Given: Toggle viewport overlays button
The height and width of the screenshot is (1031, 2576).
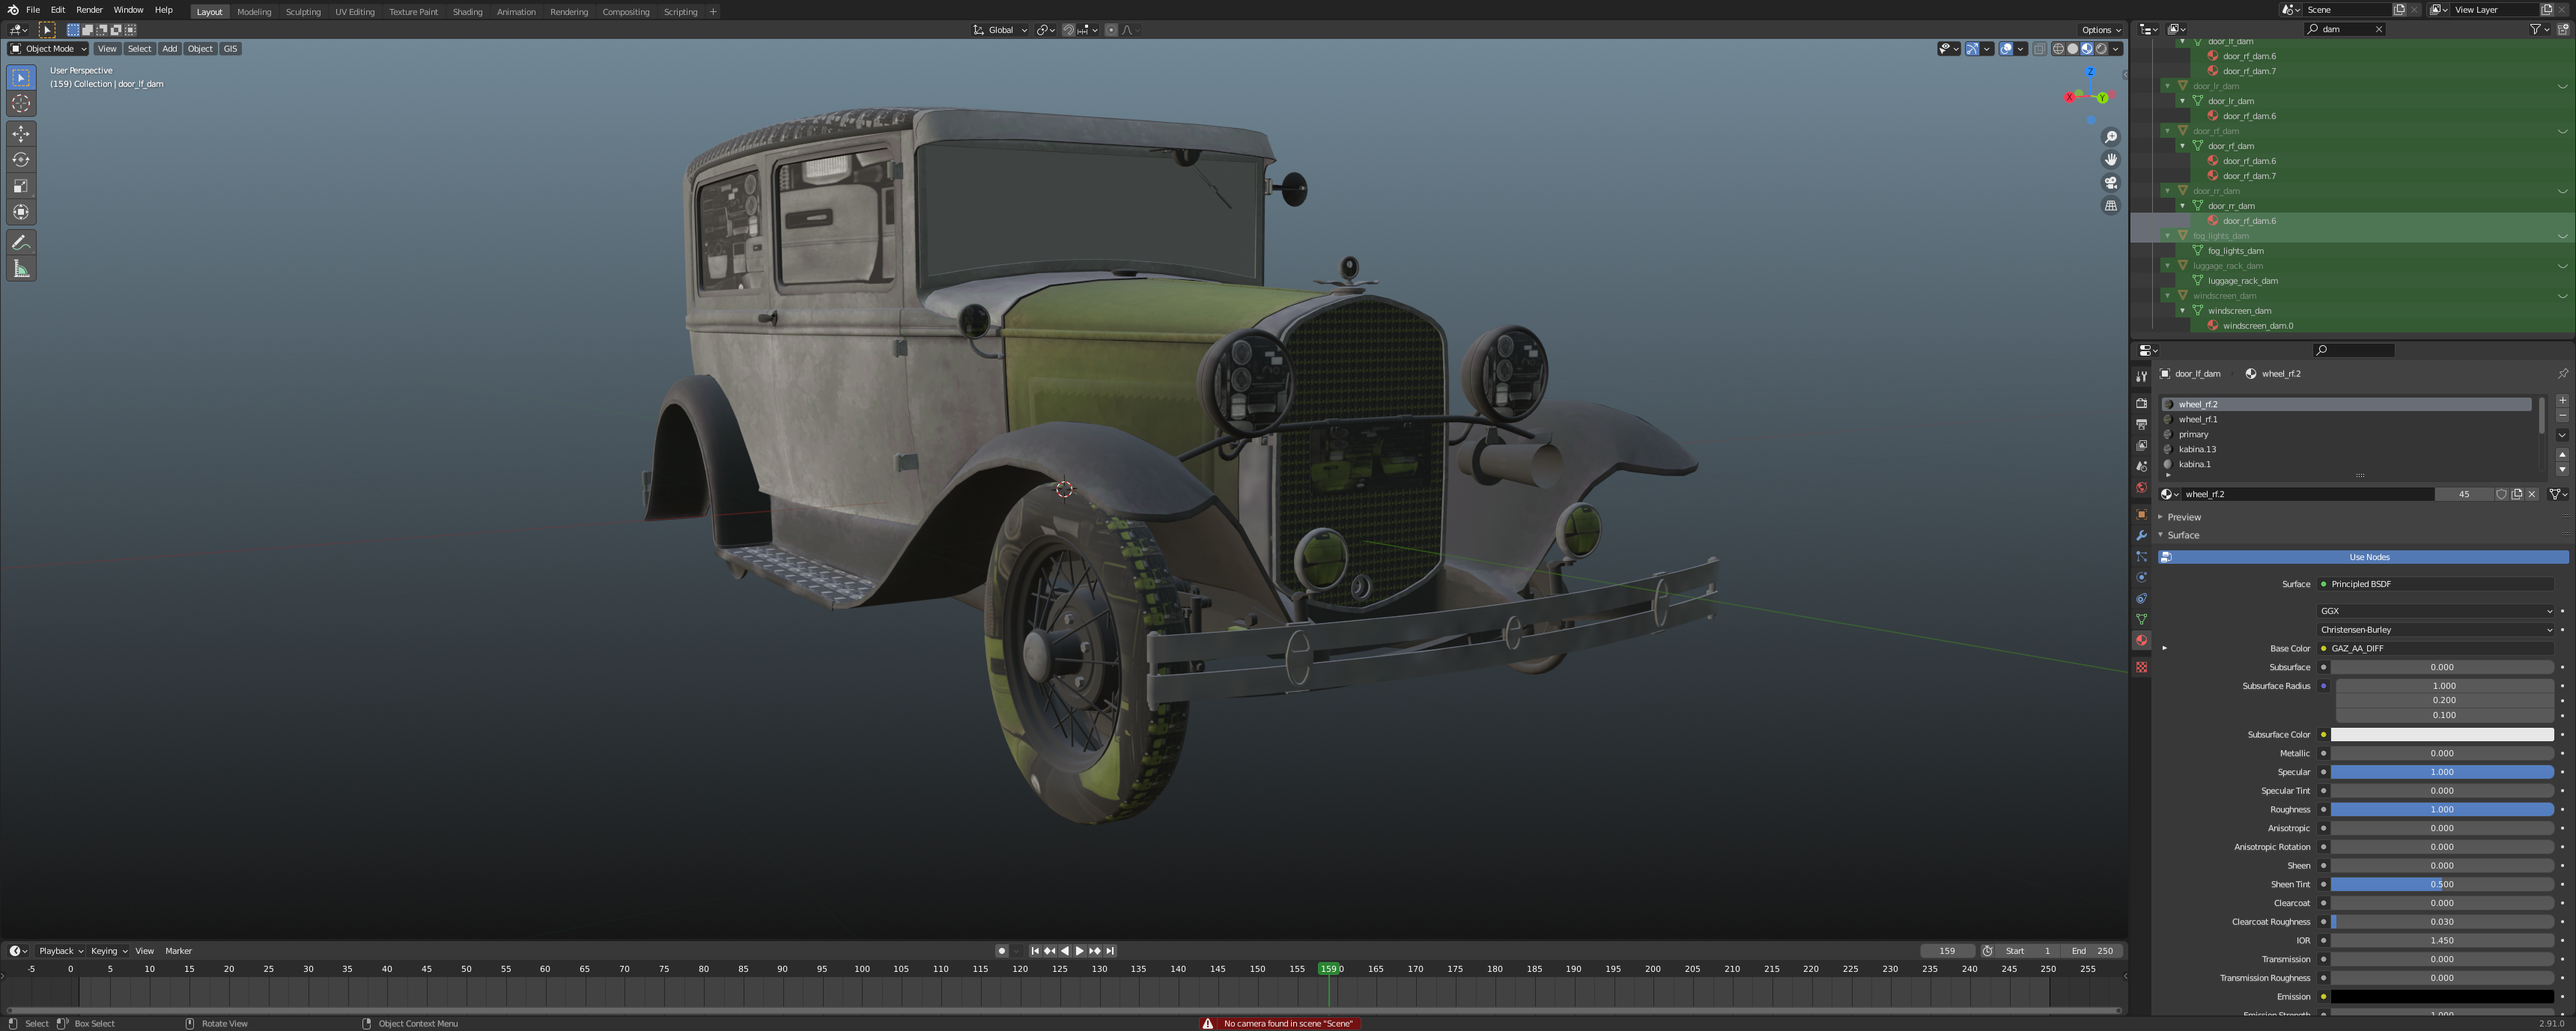Looking at the screenshot, I should [x=2006, y=49].
